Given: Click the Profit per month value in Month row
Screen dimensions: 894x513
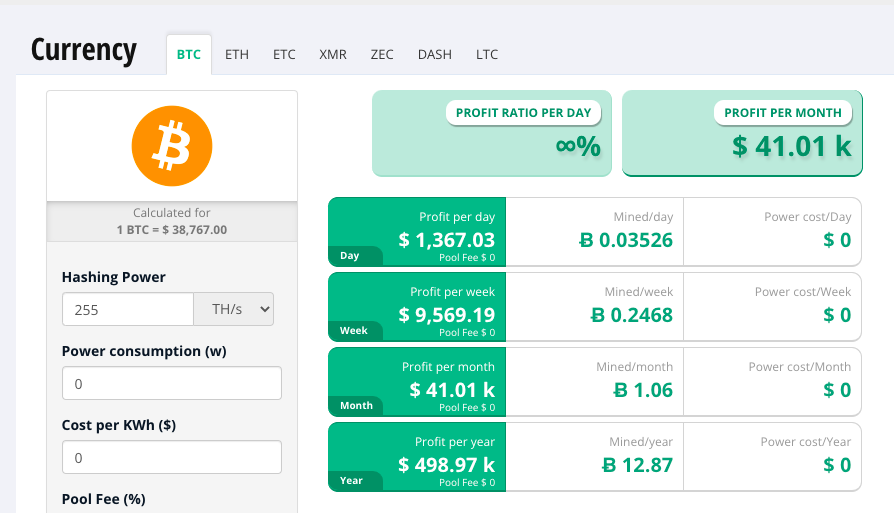Looking at the screenshot, I should pyautogui.click(x=452, y=390).
